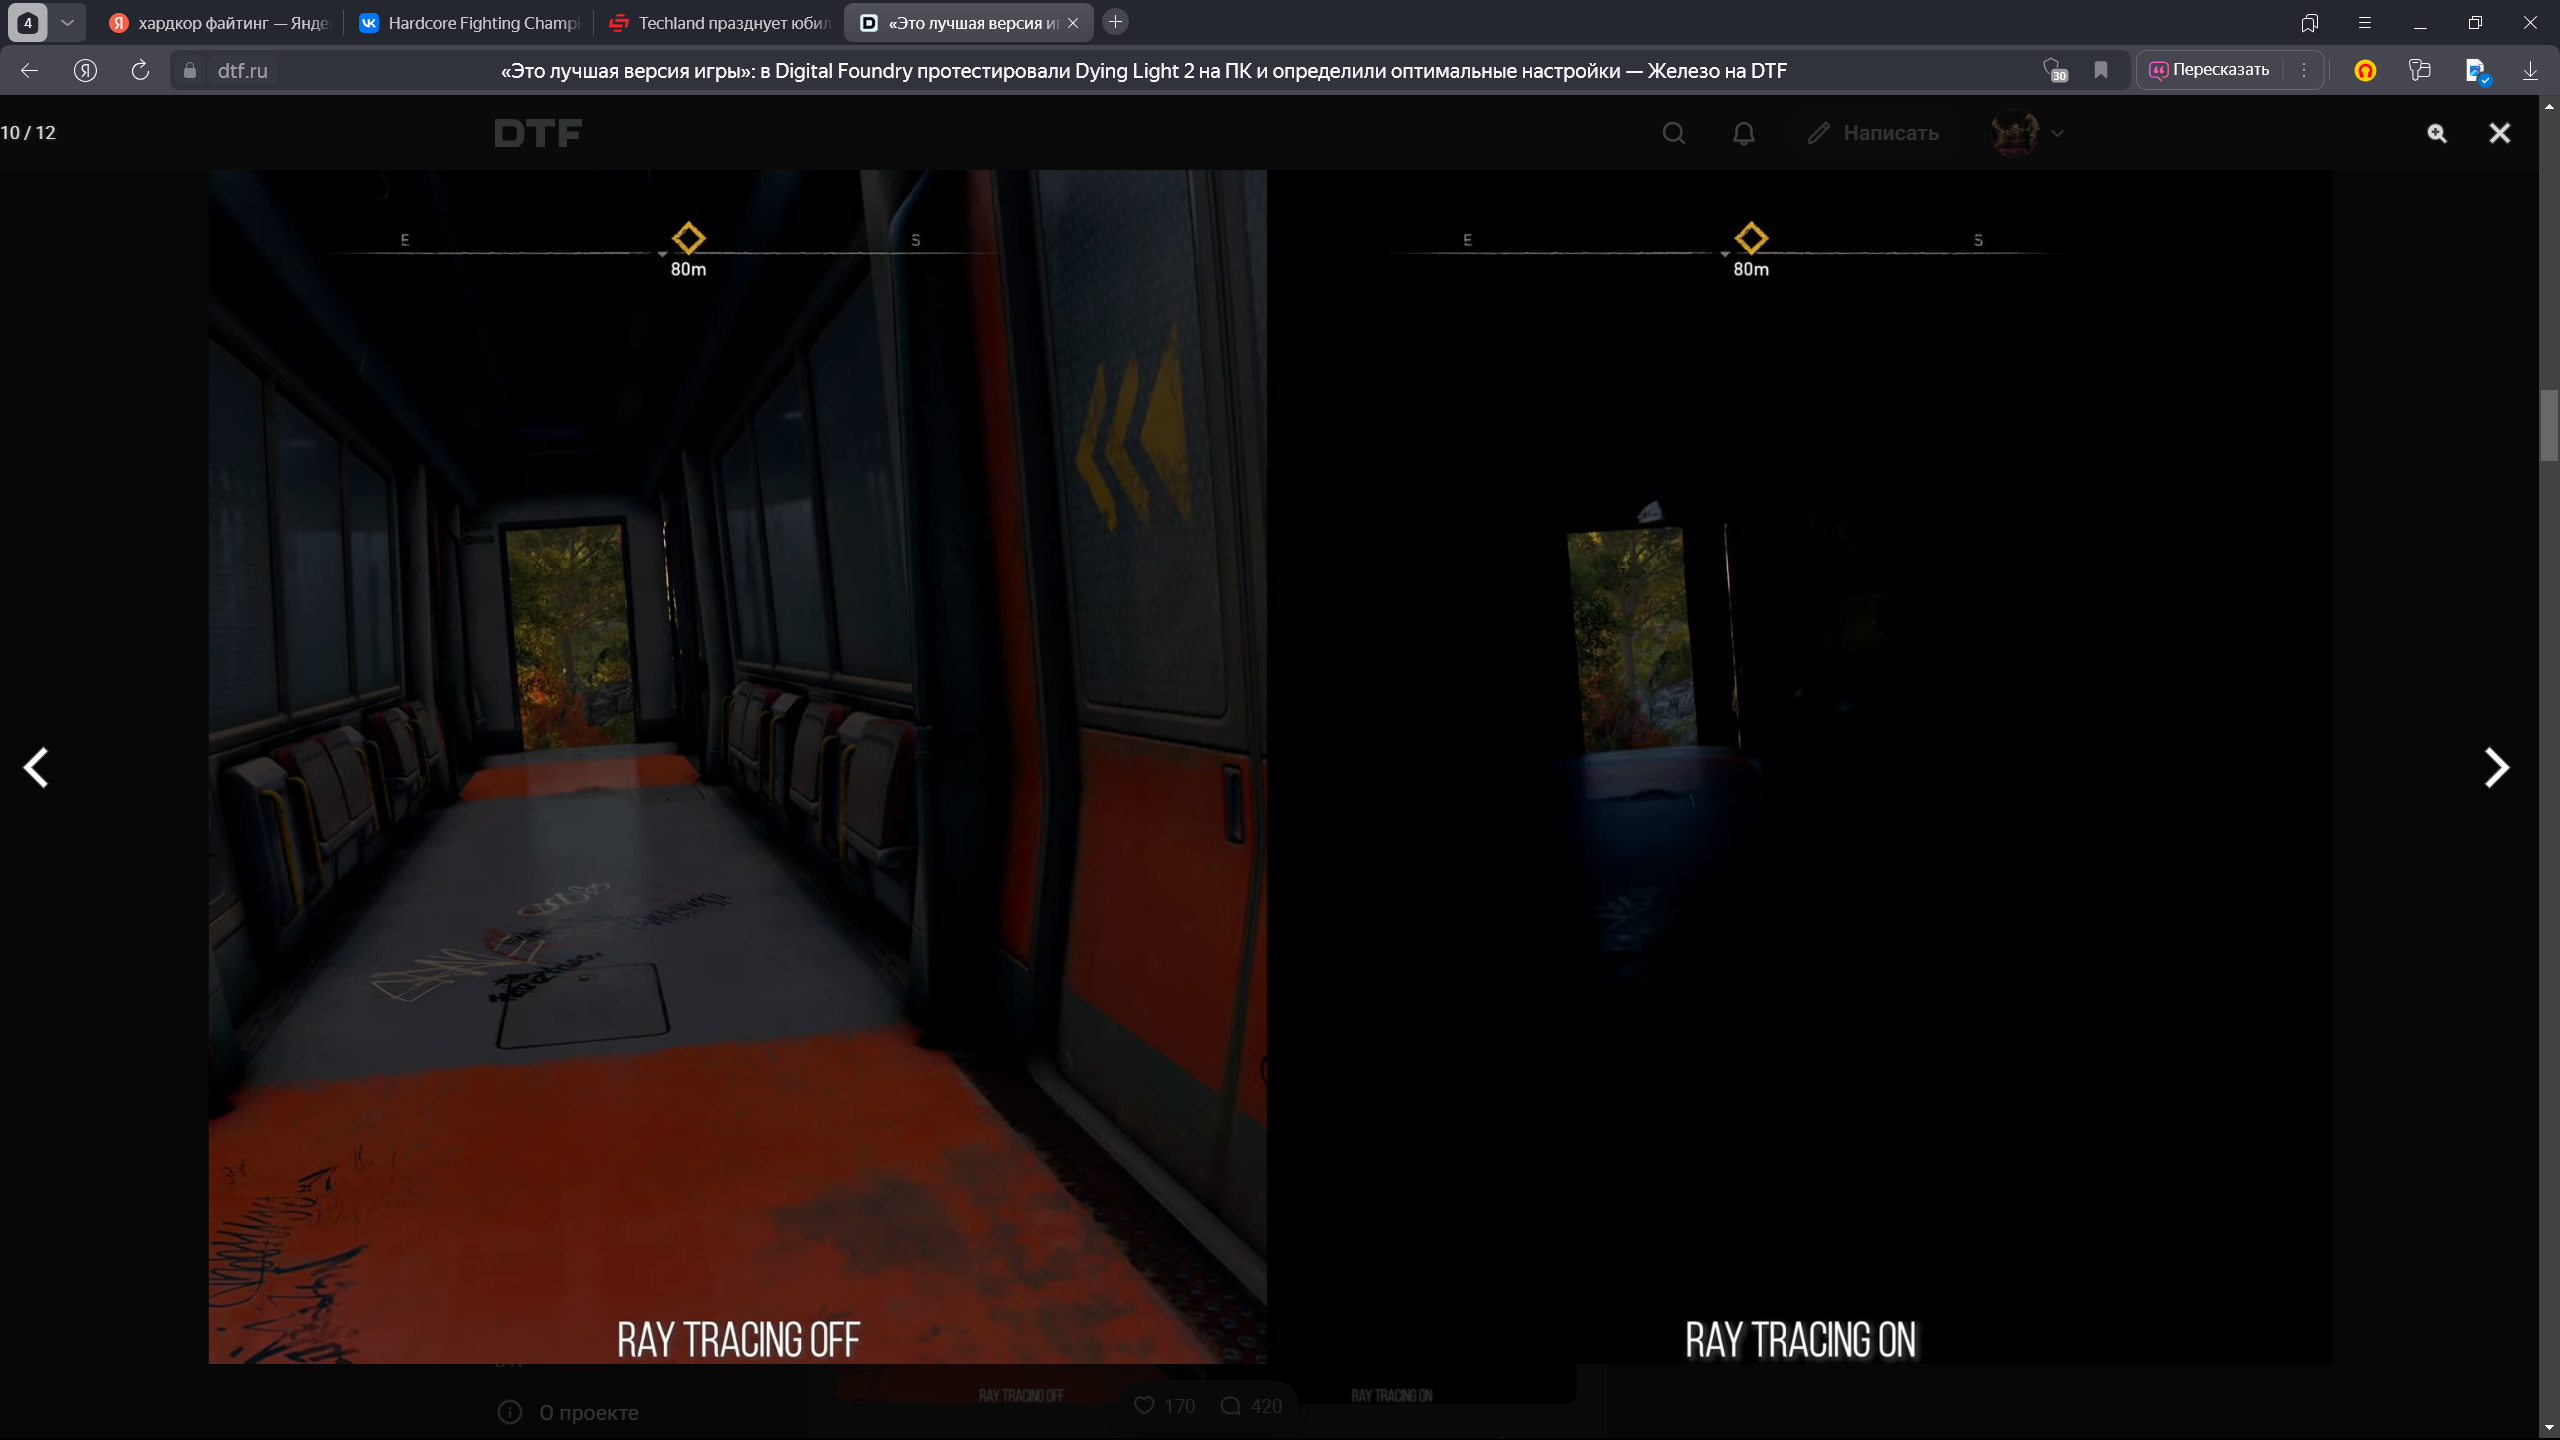Click the DTF logo
This screenshot has width=2560, height=1440.
pyautogui.click(x=538, y=133)
